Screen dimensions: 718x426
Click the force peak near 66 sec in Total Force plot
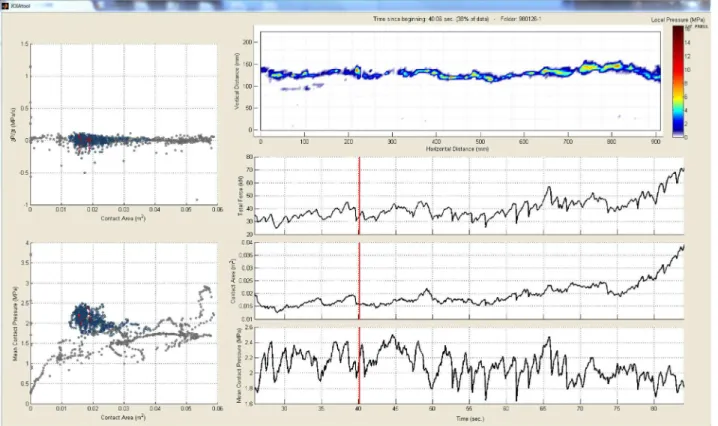[x=549, y=187]
